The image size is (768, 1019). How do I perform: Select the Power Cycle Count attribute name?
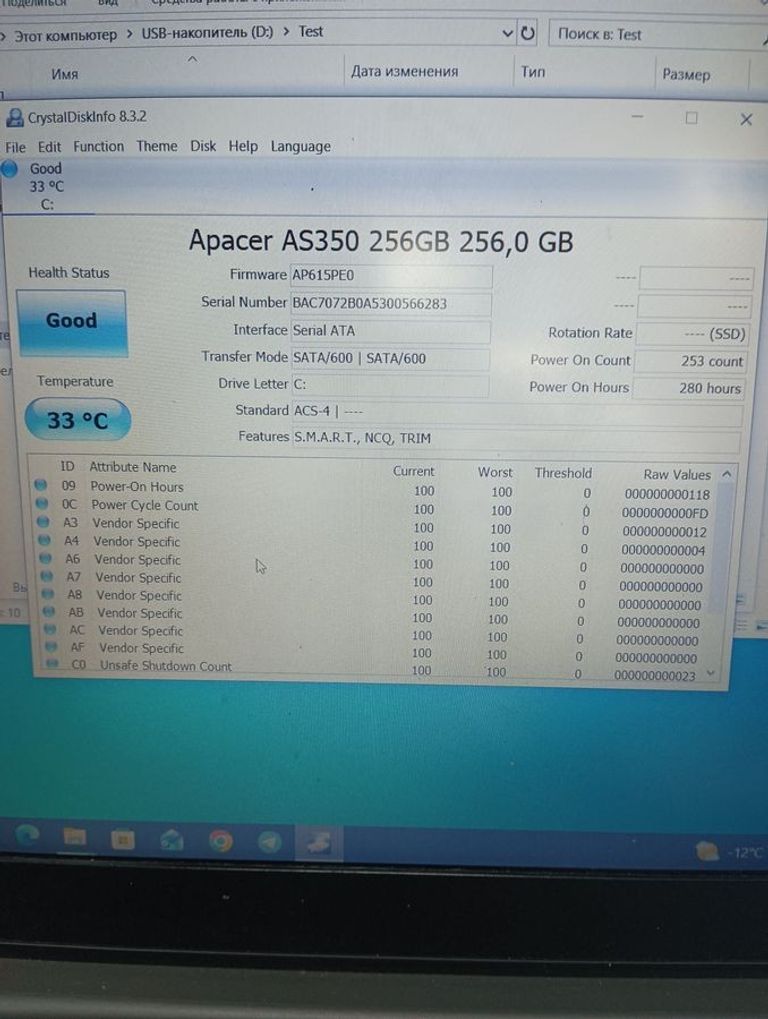tap(145, 505)
